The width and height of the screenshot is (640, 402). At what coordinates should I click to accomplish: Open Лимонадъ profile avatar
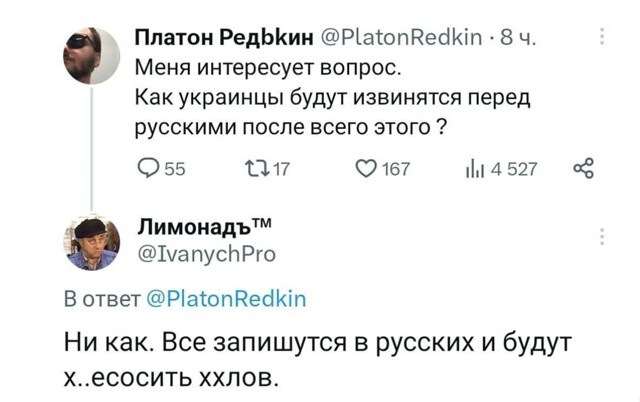[91, 242]
